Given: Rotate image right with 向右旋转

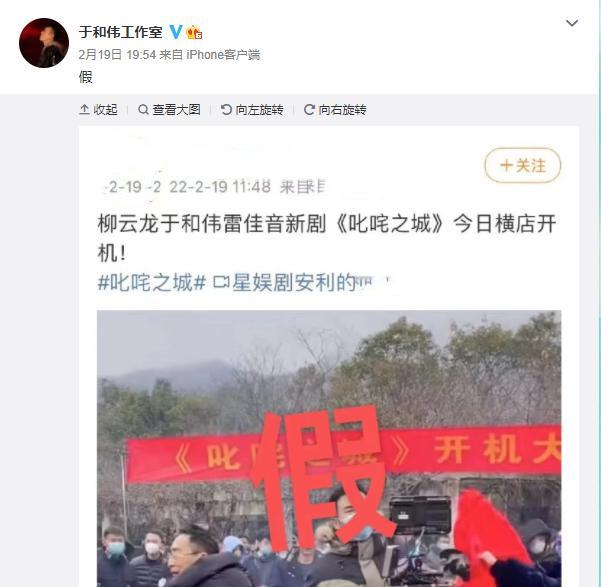Looking at the screenshot, I should pyautogui.click(x=335, y=110).
